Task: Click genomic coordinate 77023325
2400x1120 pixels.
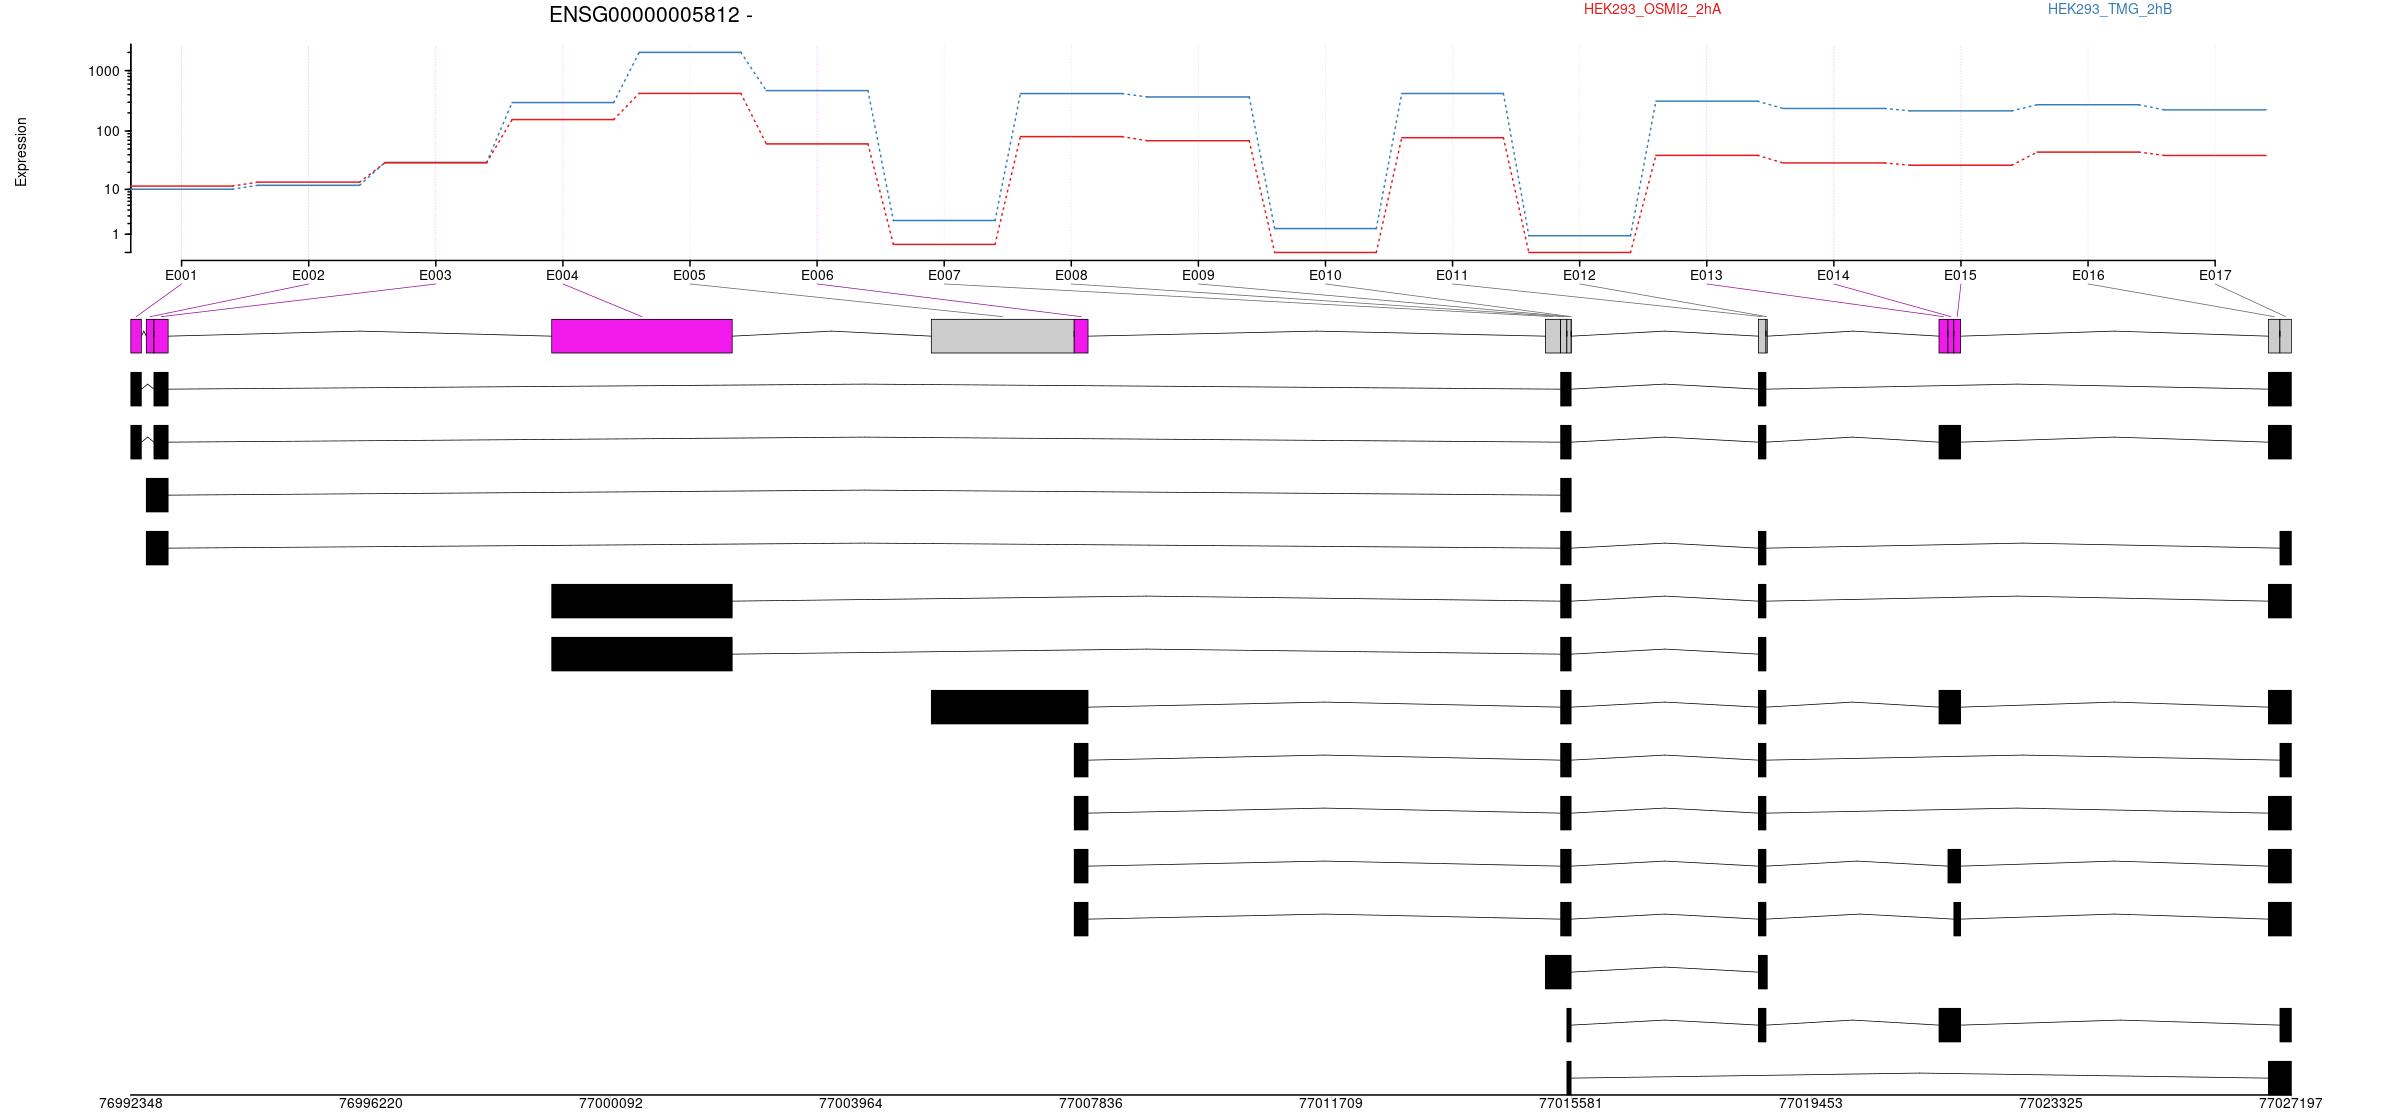Action: pyautogui.click(x=2051, y=1104)
